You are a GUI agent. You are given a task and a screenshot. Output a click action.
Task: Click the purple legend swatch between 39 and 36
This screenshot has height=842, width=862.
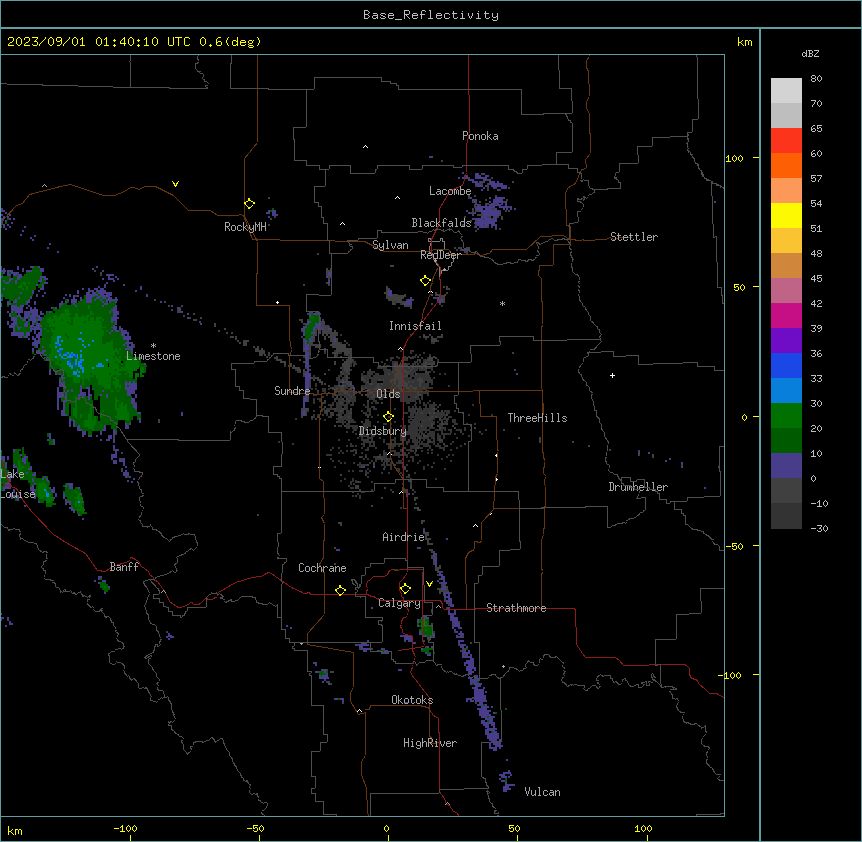coord(786,341)
